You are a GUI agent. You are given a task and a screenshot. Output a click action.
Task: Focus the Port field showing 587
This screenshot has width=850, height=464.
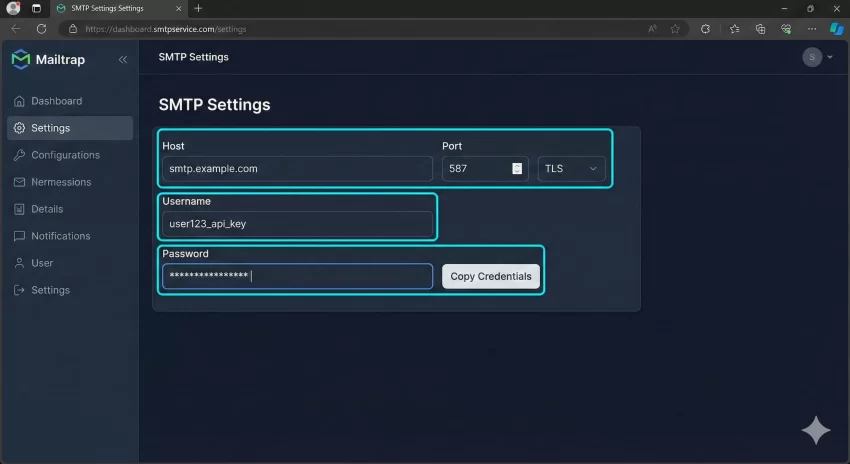[x=485, y=169]
